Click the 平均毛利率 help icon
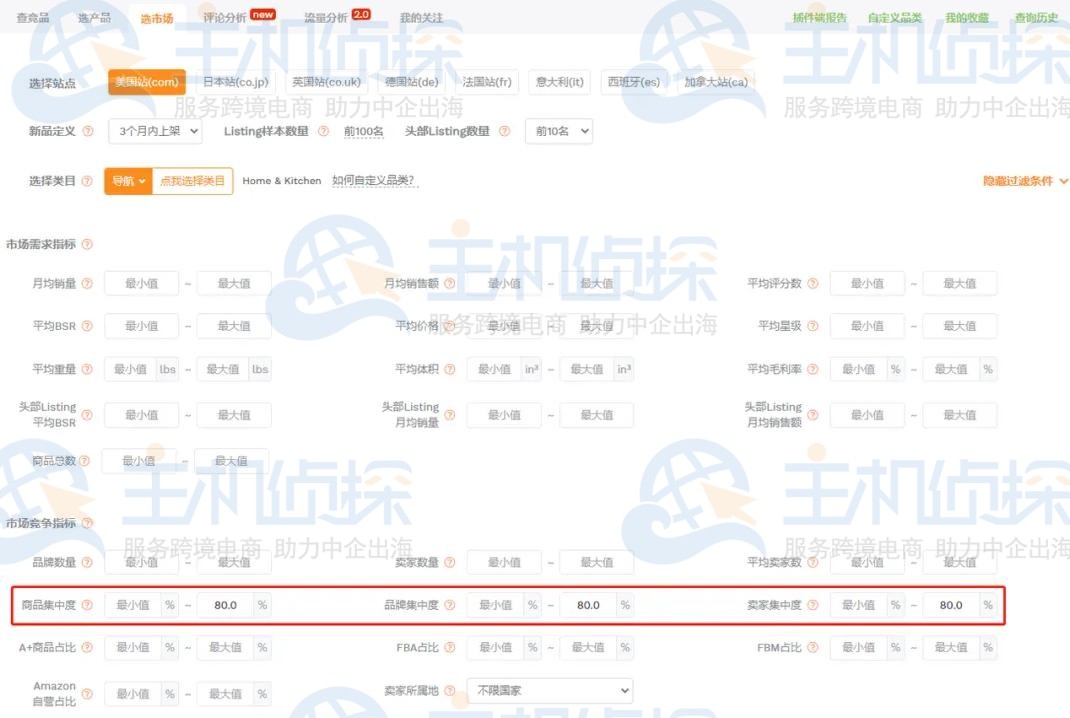The height and width of the screenshot is (718, 1070). pos(813,368)
